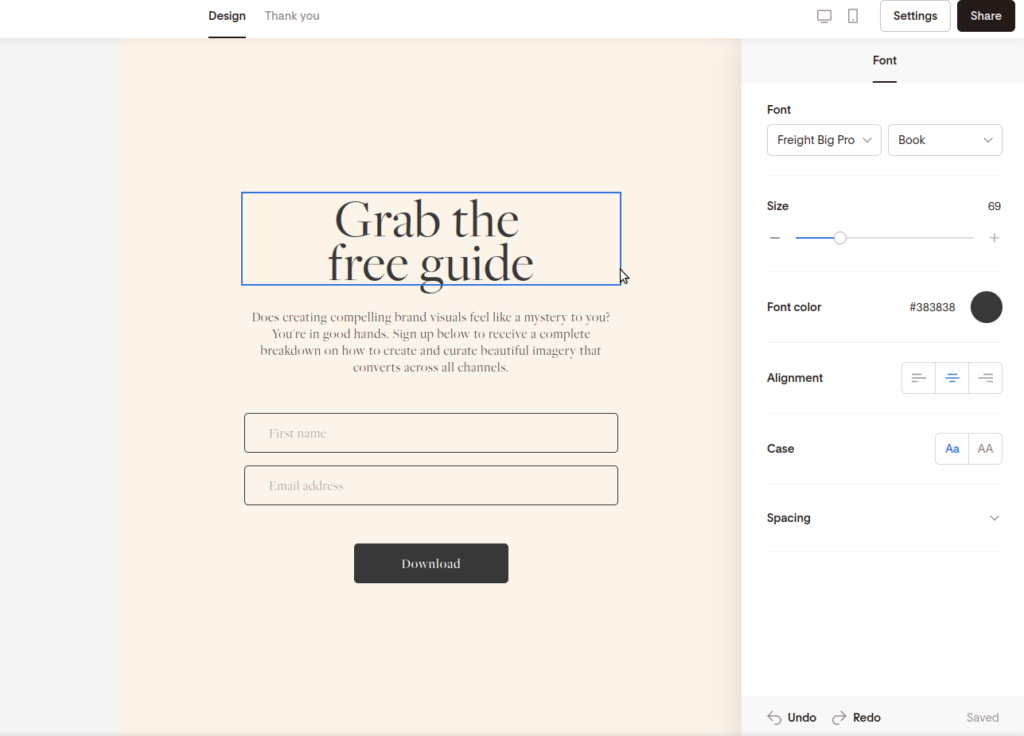The image size is (1024, 736).
Task: Align text left
Action: pyautogui.click(x=918, y=378)
